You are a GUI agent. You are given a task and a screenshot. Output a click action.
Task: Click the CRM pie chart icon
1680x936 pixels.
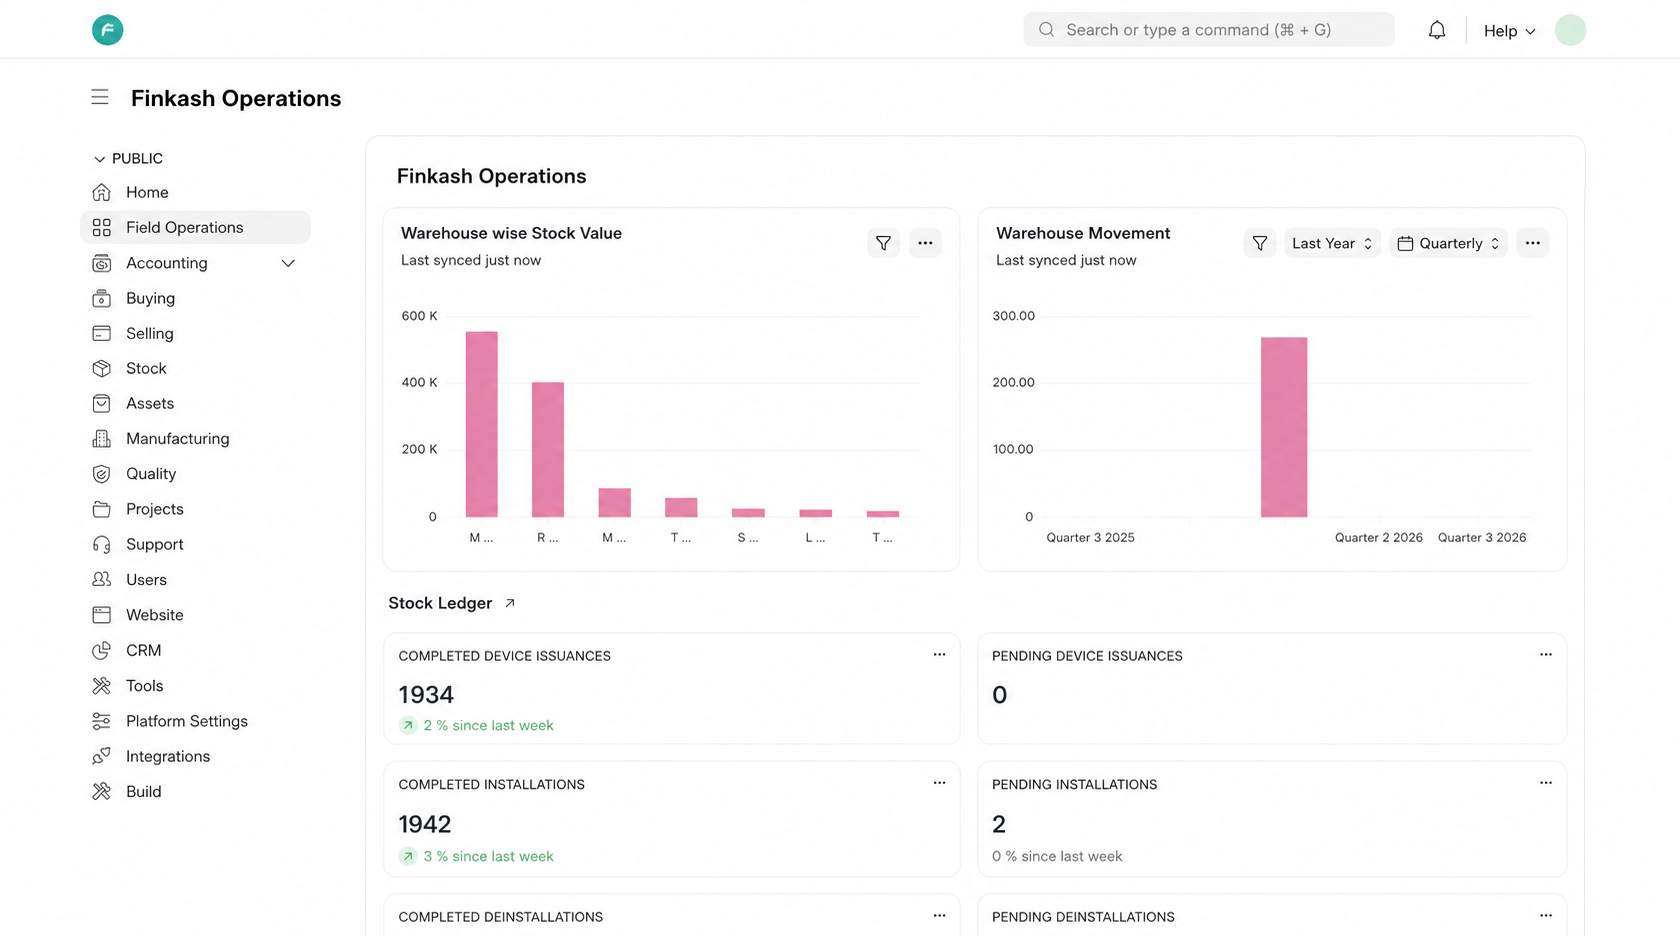pos(101,650)
